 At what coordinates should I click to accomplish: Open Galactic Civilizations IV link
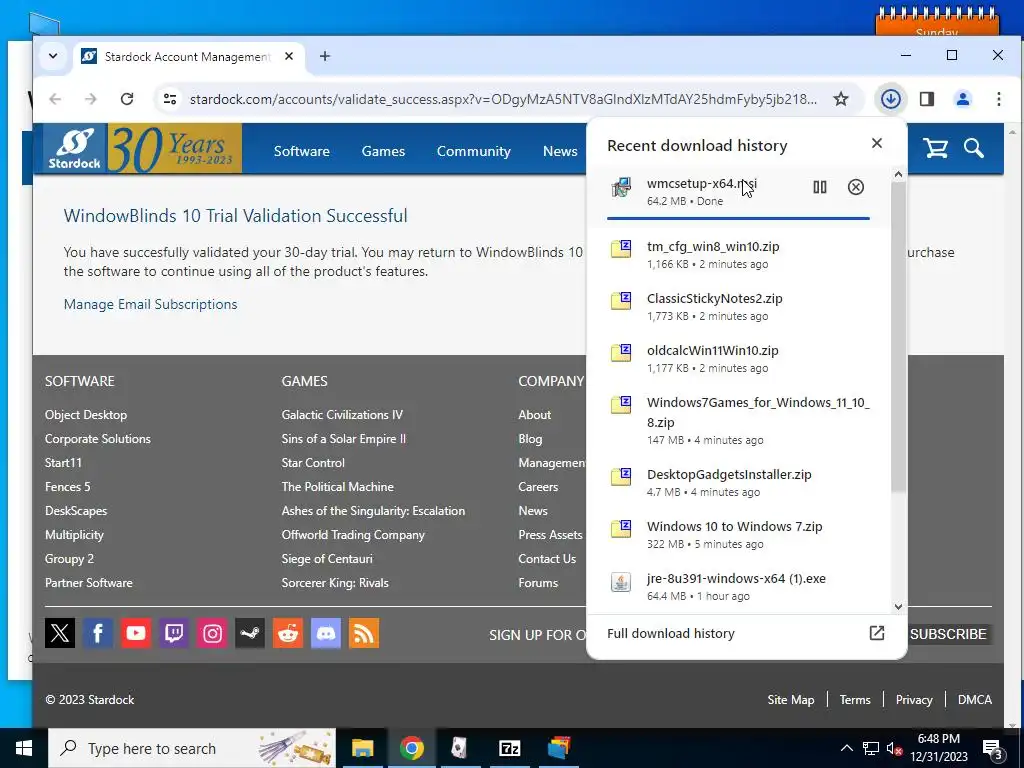pyautogui.click(x=342, y=415)
